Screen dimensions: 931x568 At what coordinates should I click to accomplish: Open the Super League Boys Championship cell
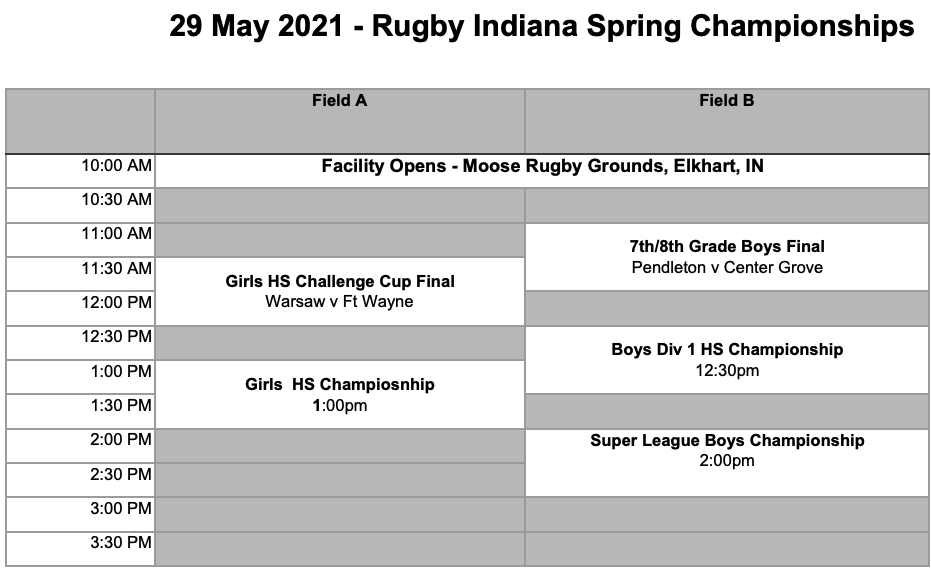tap(727, 463)
